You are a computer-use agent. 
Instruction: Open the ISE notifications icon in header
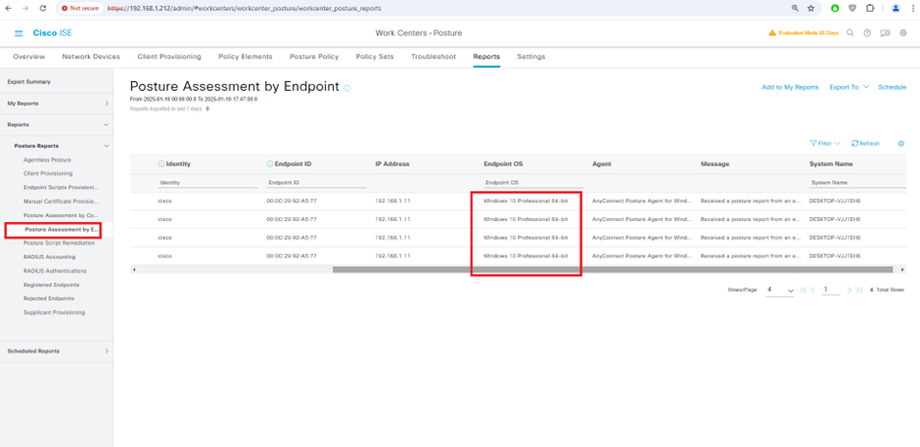tap(885, 33)
